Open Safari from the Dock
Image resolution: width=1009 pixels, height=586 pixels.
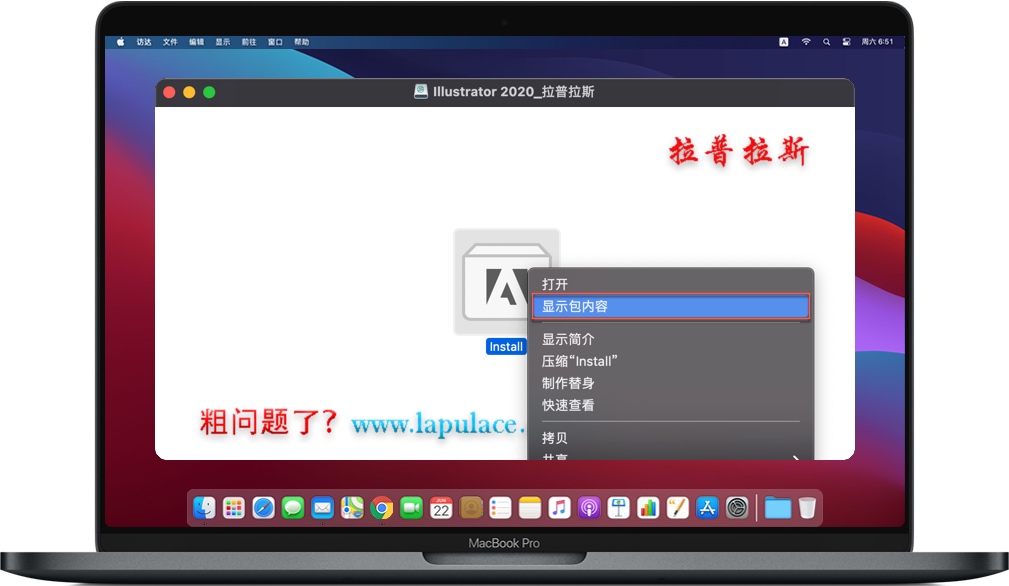pos(263,507)
